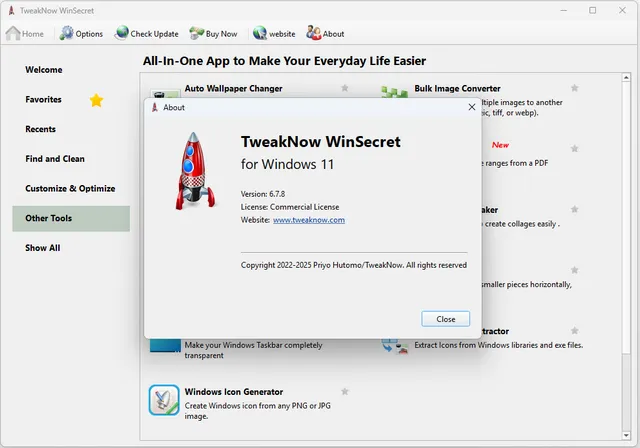The width and height of the screenshot is (640, 448).
Task: Open the Recents sidebar section
Action: 41,129
